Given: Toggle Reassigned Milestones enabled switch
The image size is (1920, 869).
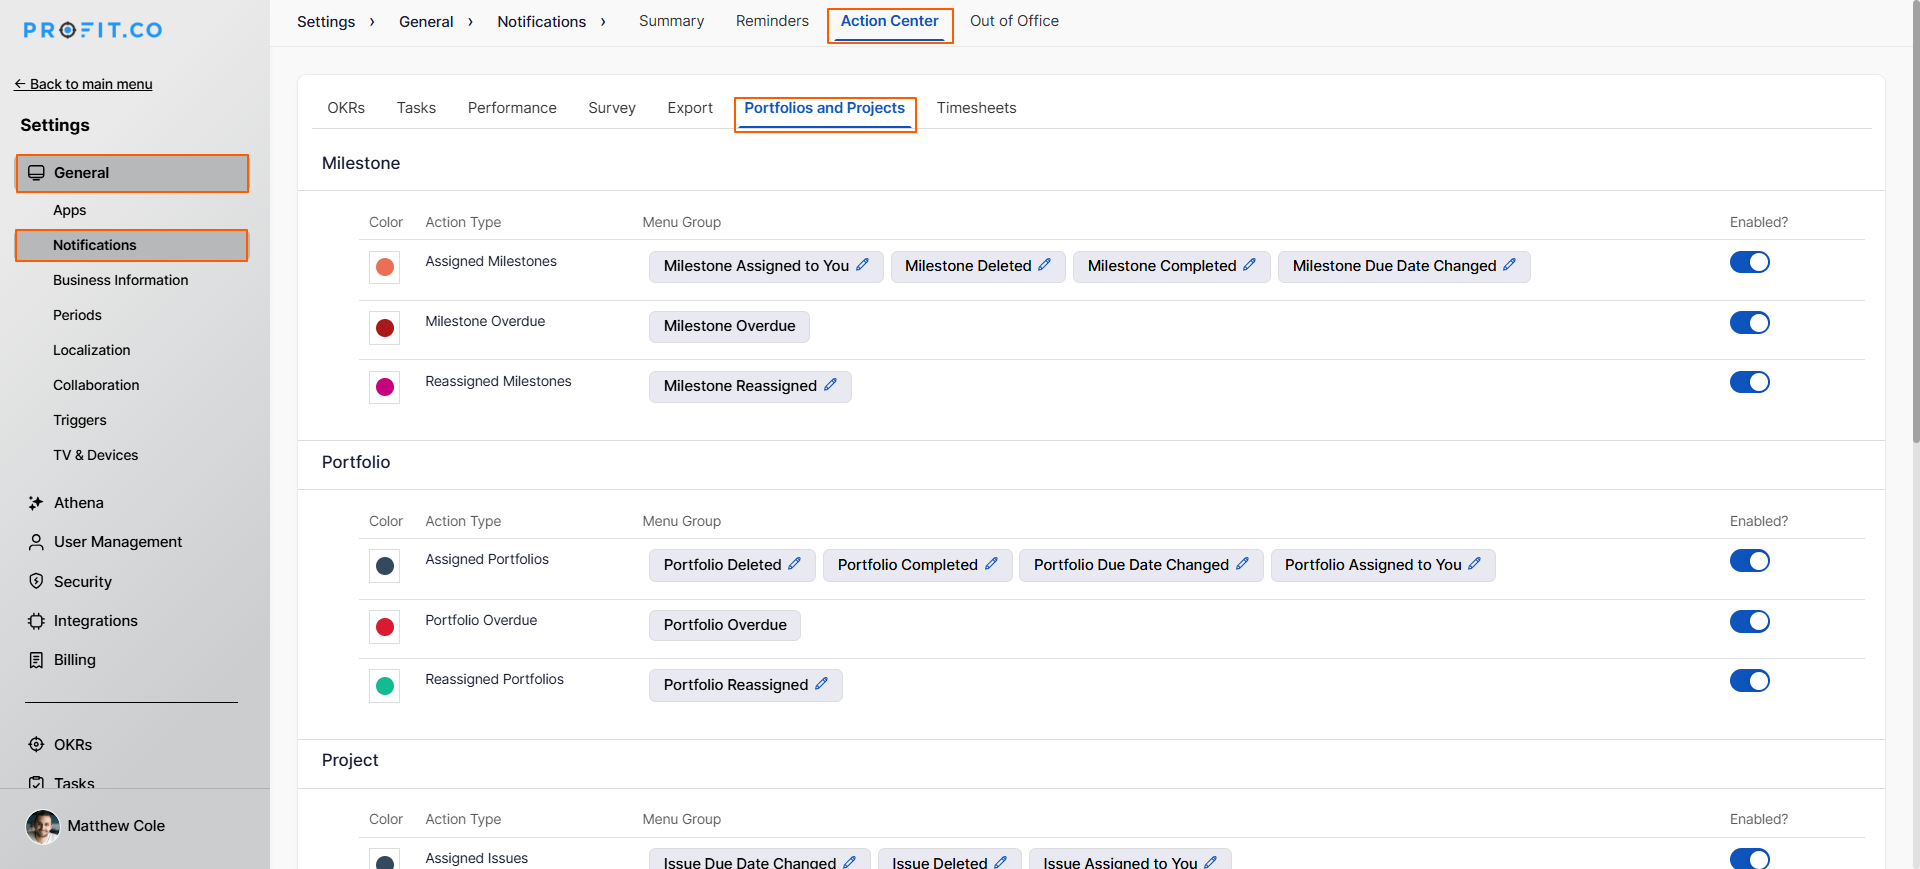Looking at the screenshot, I should 1749,382.
